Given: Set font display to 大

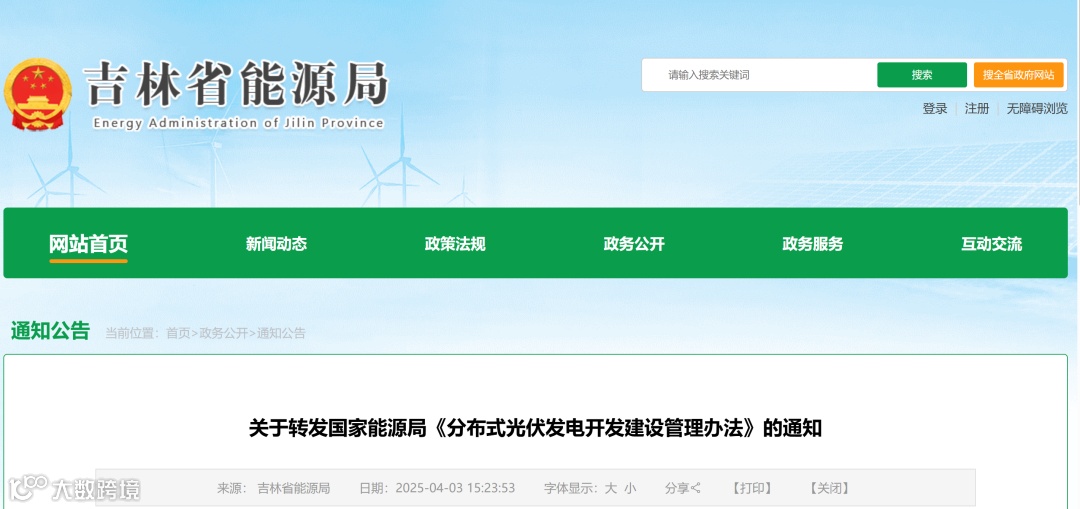Looking at the screenshot, I should tap(610, 488).
